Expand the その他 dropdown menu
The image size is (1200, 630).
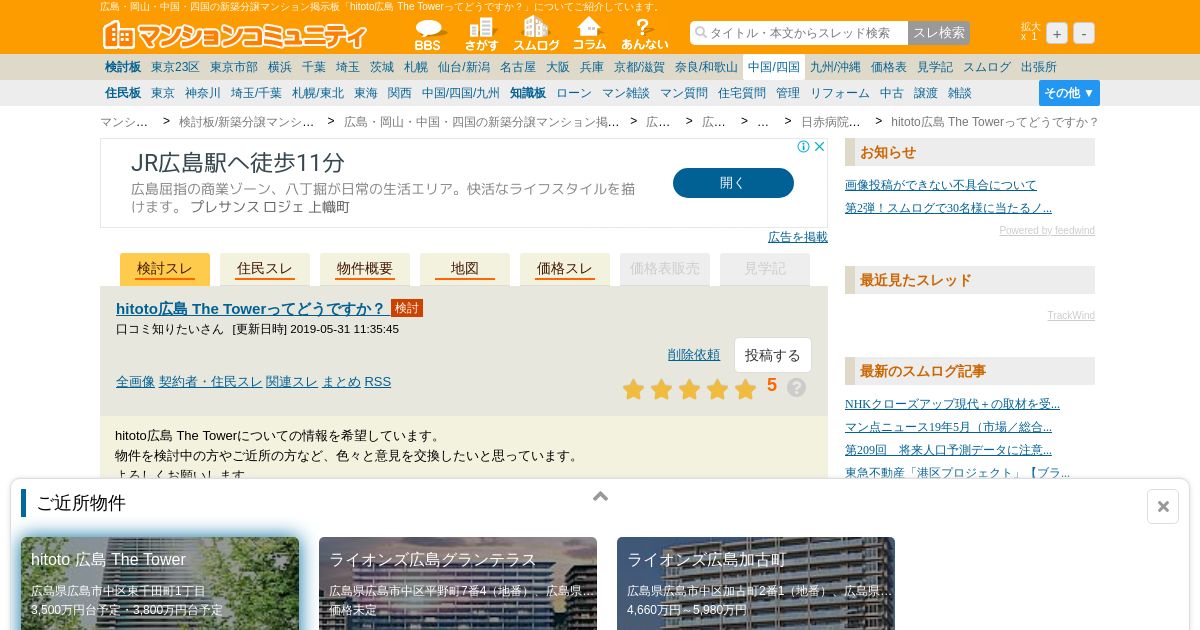tap(1069, 93)
